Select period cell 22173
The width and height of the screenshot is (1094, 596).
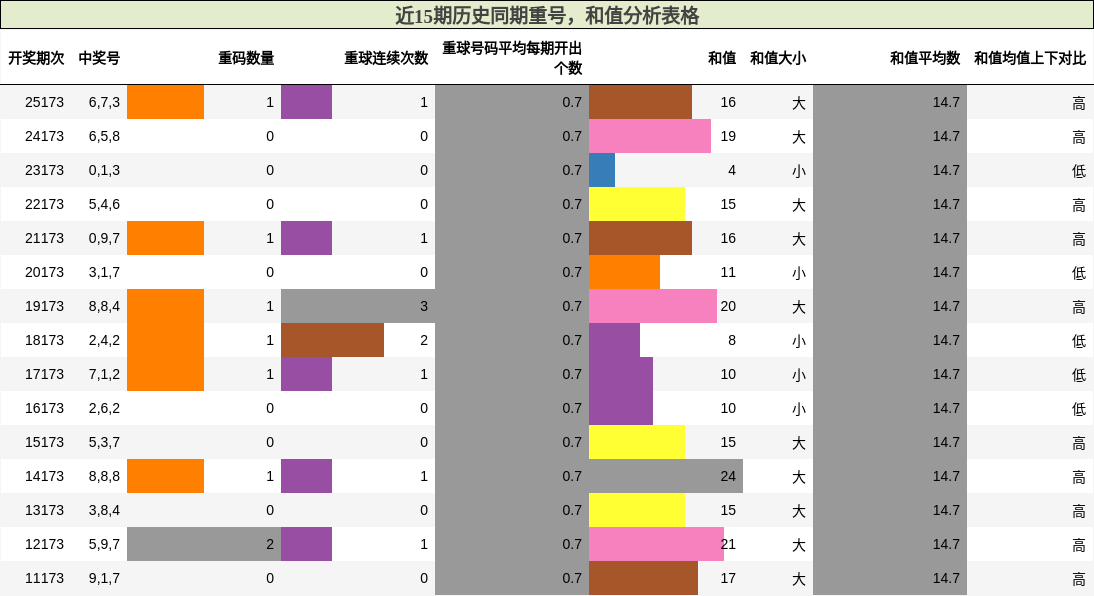click(x=44, y=204)
